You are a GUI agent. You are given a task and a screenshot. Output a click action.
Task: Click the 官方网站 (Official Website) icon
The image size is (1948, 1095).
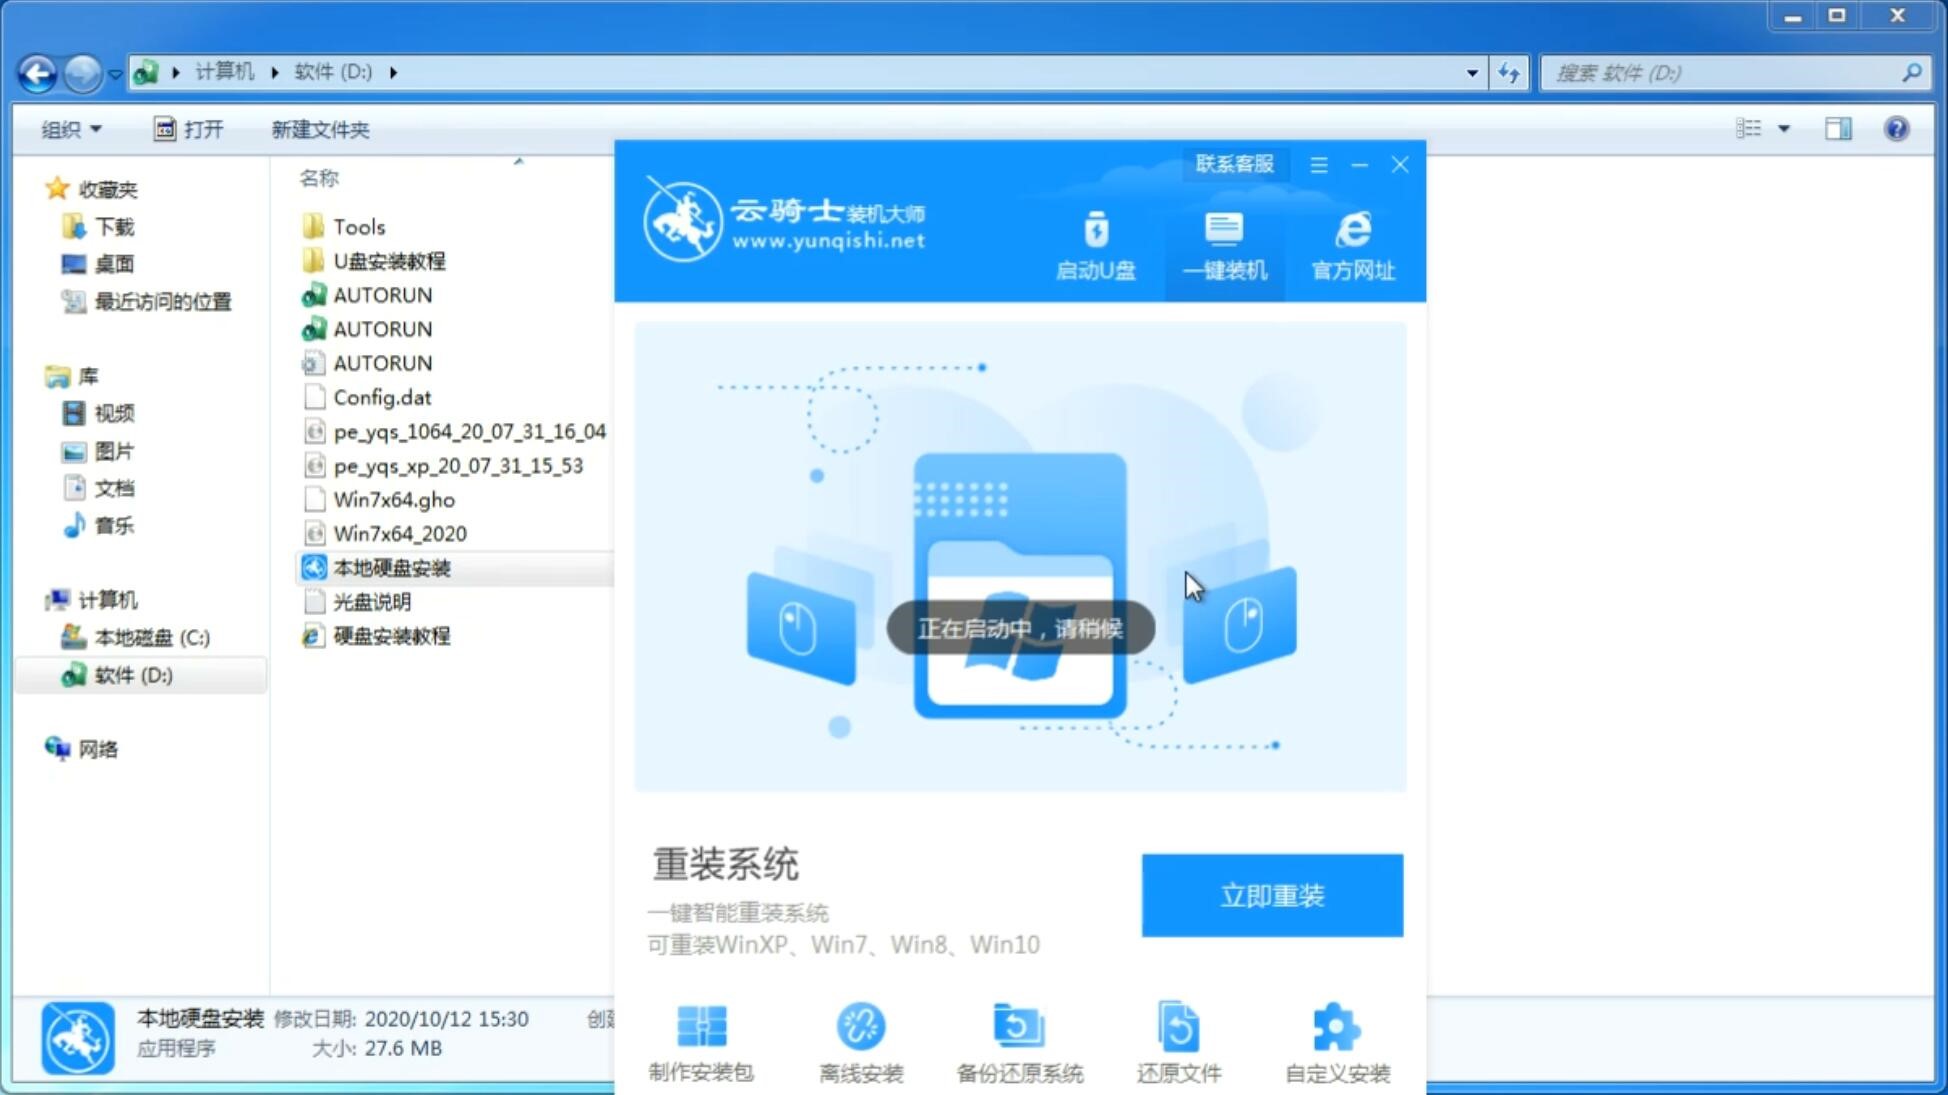click(x=1350, y=245)
